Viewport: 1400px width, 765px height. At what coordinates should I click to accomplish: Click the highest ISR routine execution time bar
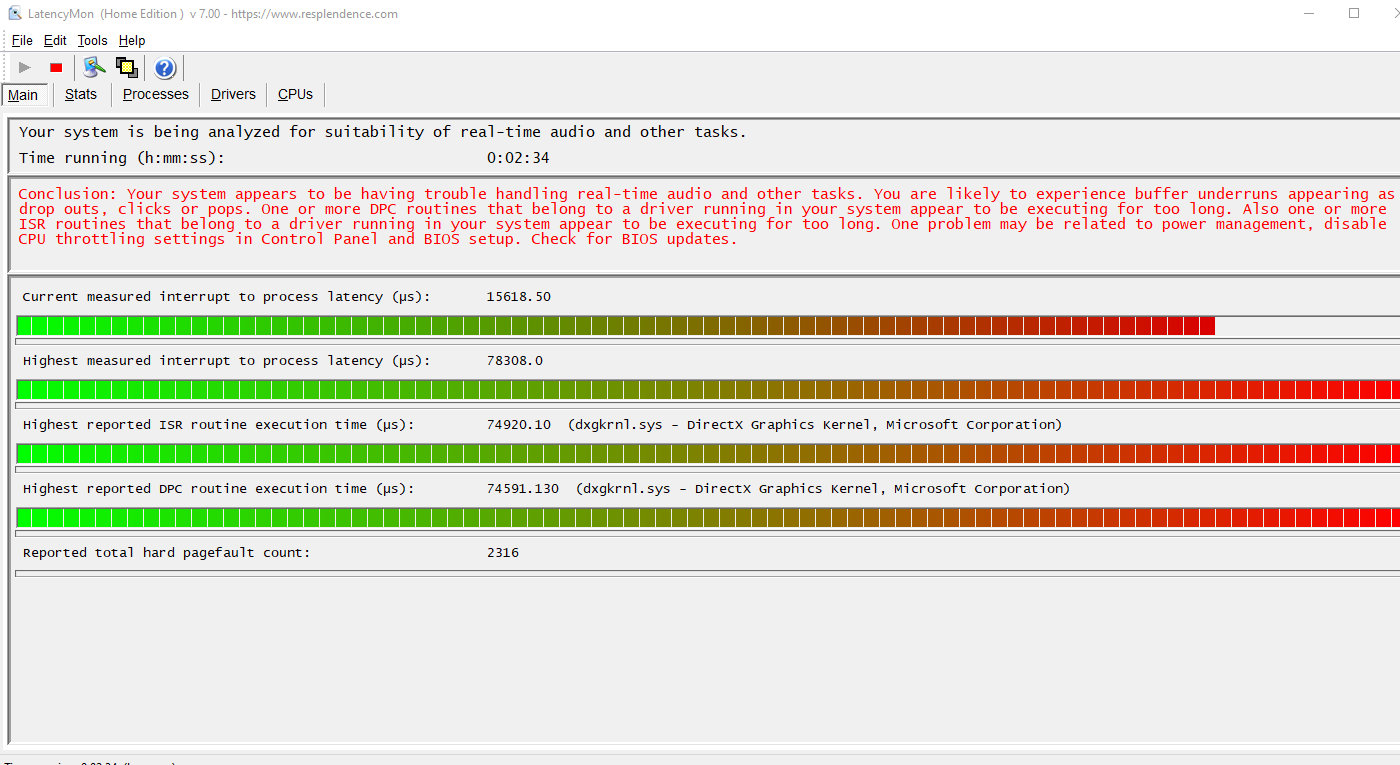click(x=708, y=454)
